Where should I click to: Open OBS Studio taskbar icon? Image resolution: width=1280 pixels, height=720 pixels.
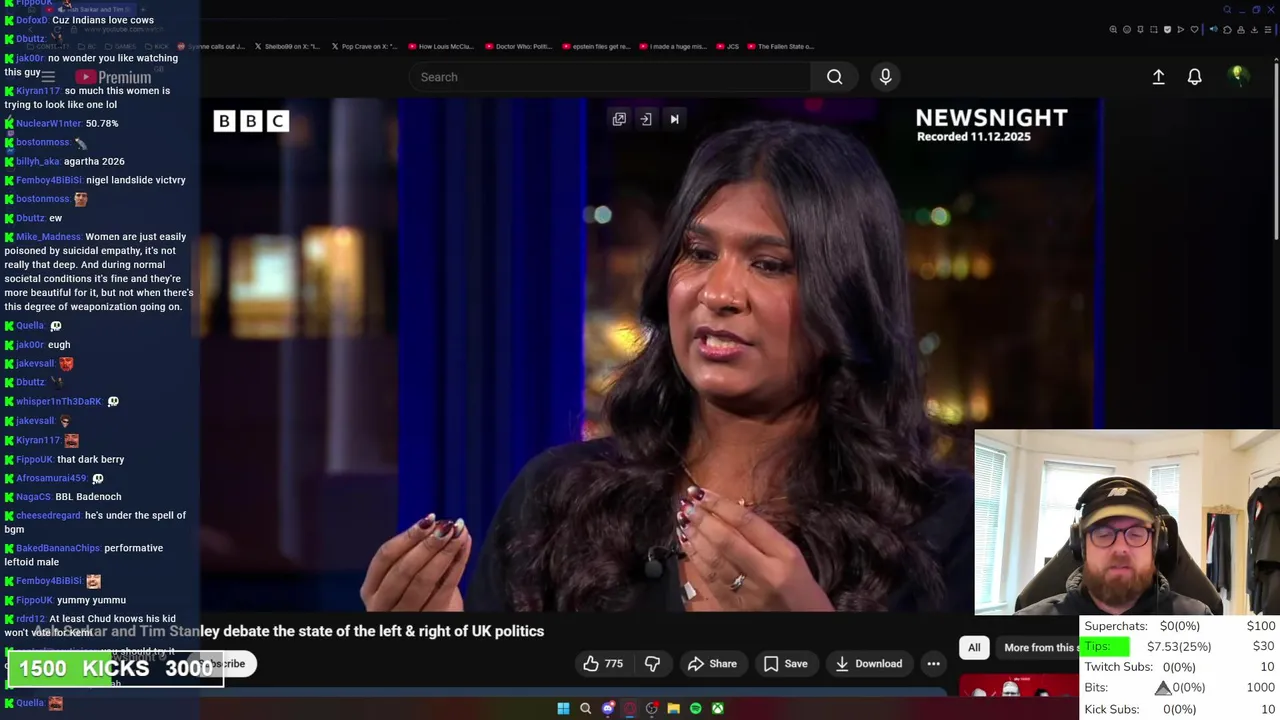coord(651,708)
